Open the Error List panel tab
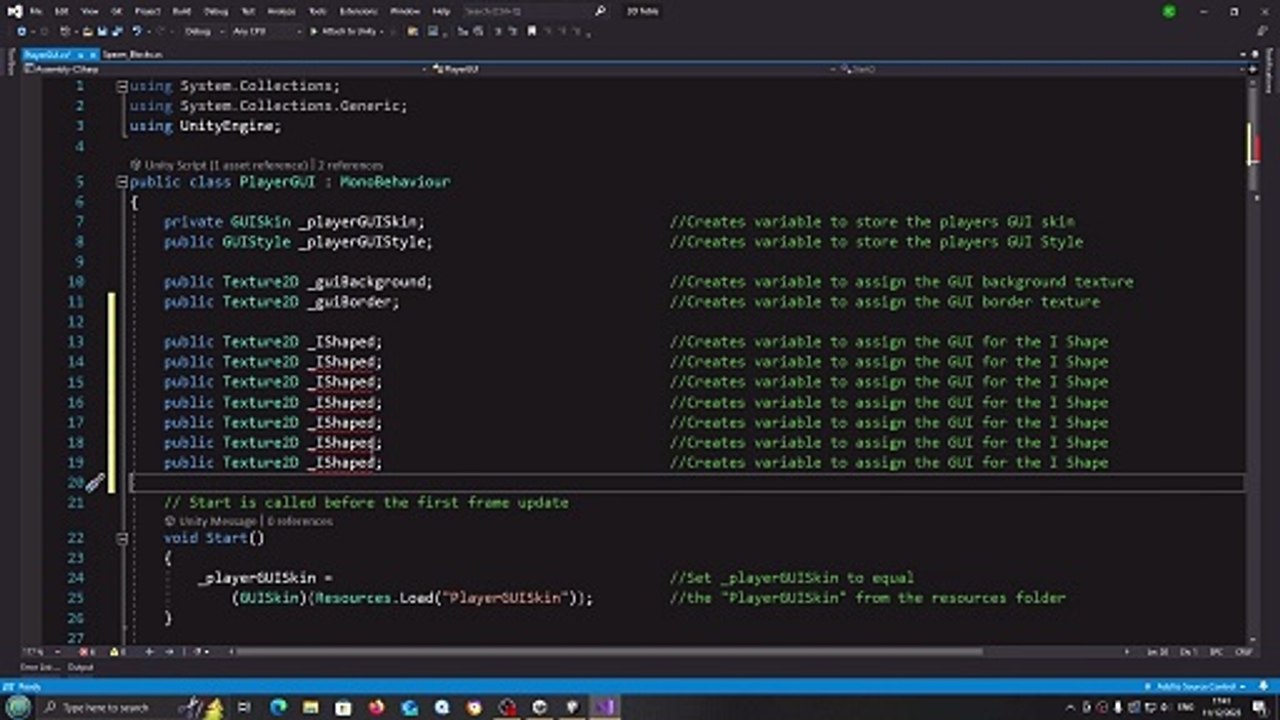Screen dimensions: 1280x720 coord(40,667)
